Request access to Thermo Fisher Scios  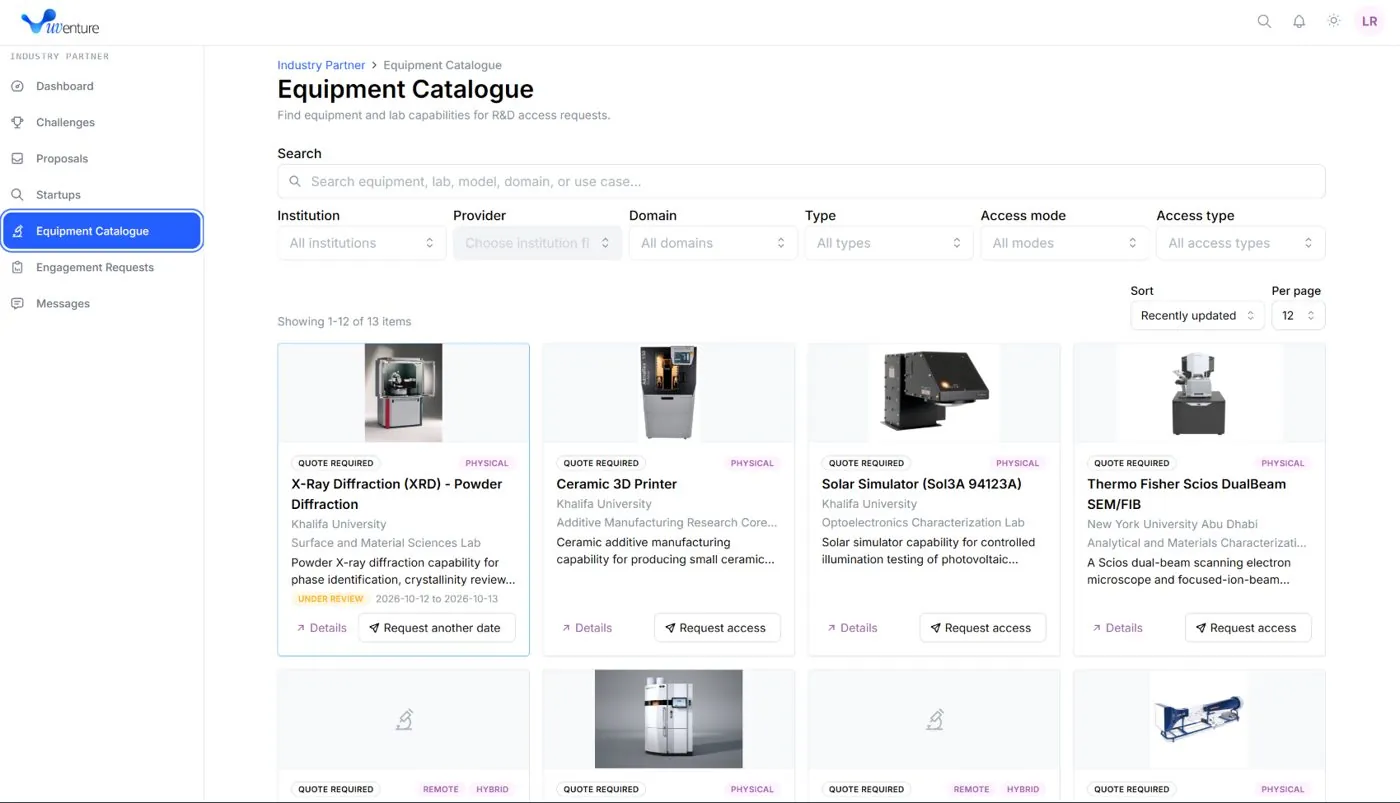1248,628
